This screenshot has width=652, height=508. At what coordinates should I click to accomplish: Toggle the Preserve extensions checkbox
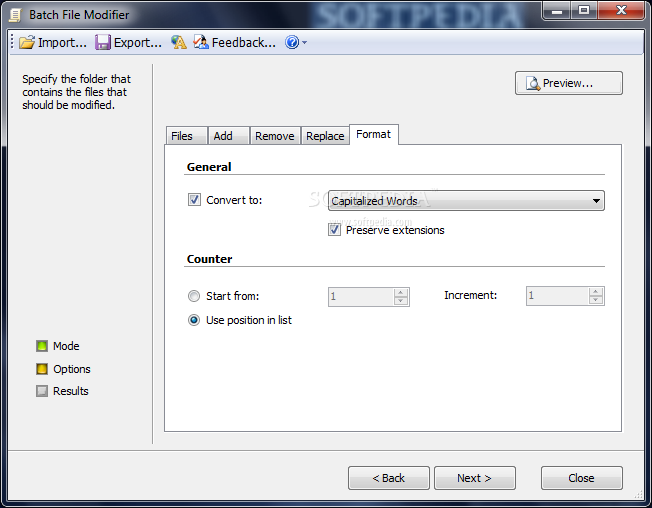click(334, 230)
